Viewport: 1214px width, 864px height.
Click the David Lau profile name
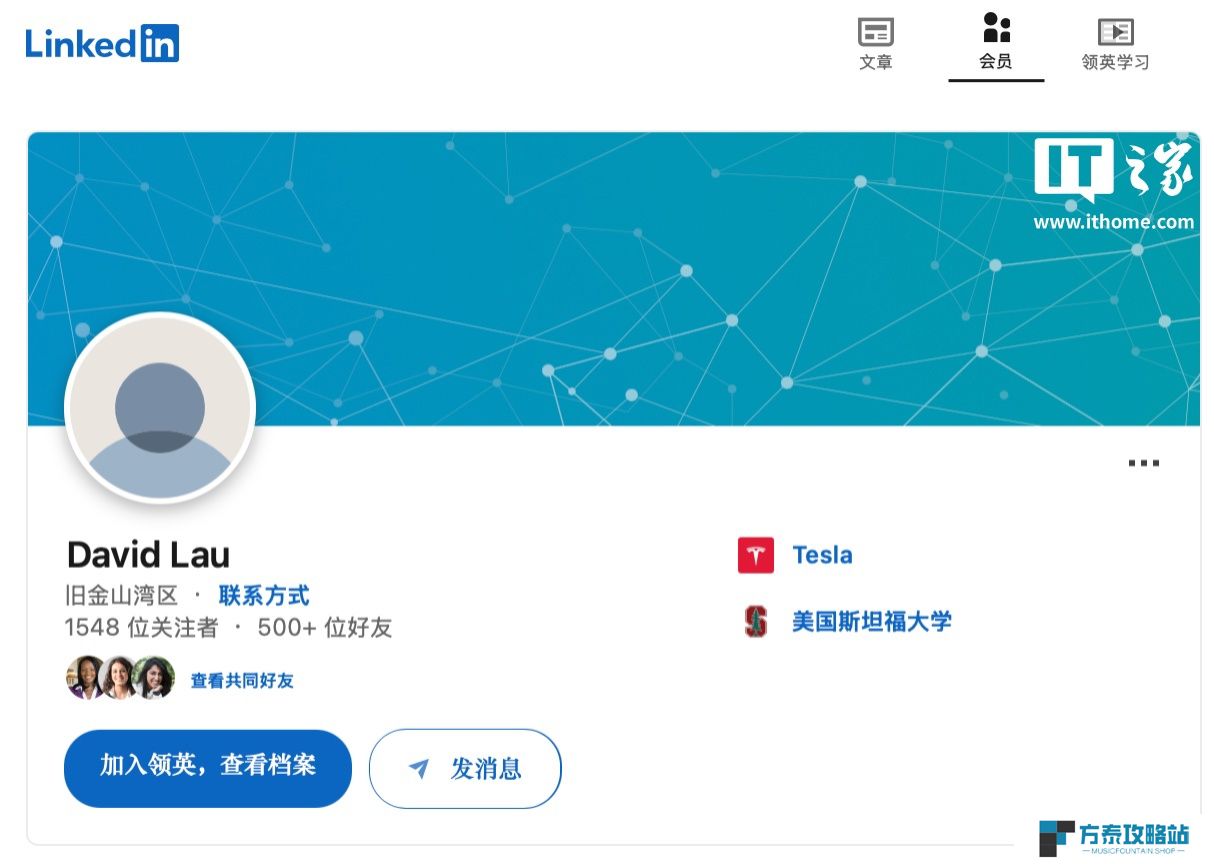pos(148,555)
